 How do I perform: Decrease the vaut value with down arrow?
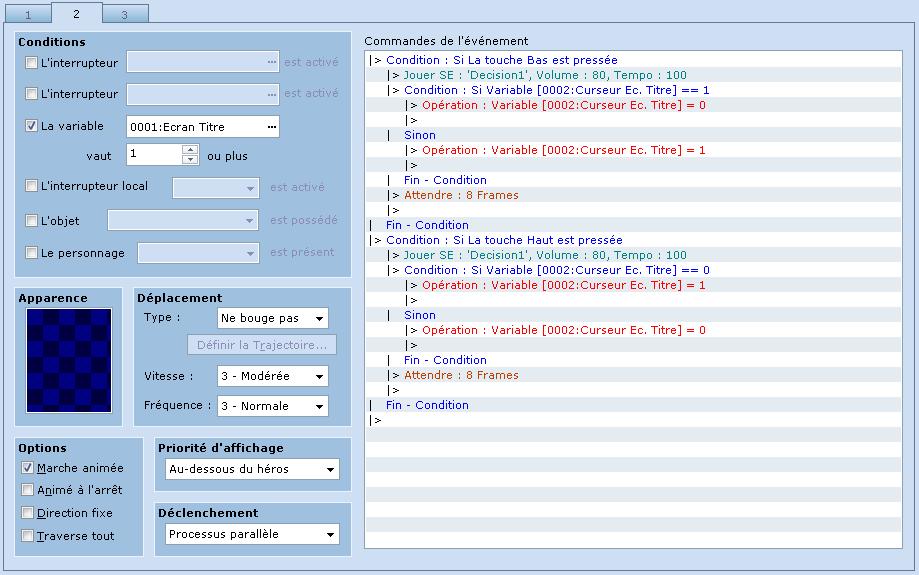(x=190, y=159)
